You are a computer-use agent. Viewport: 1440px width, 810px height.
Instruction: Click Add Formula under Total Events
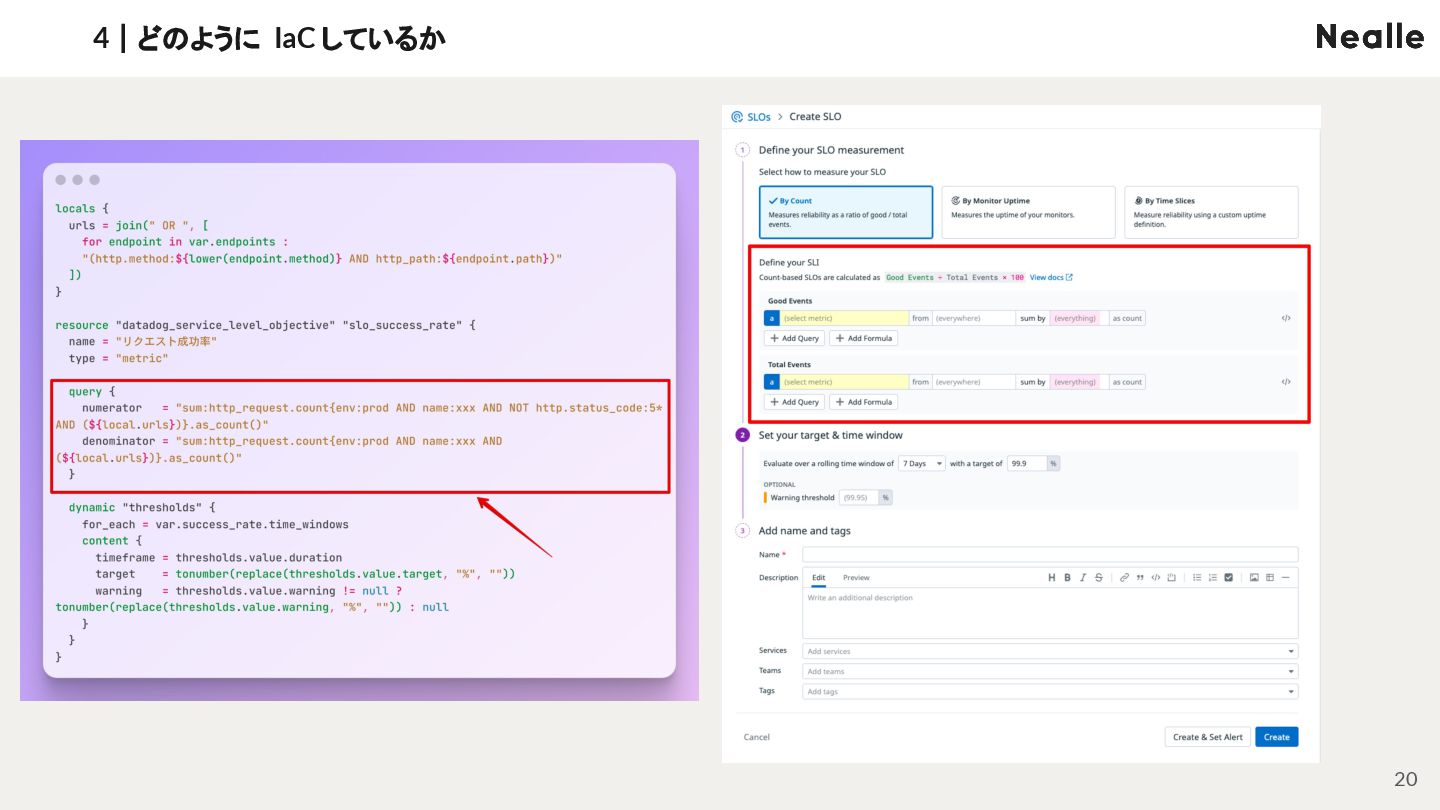tap(864, 402)
